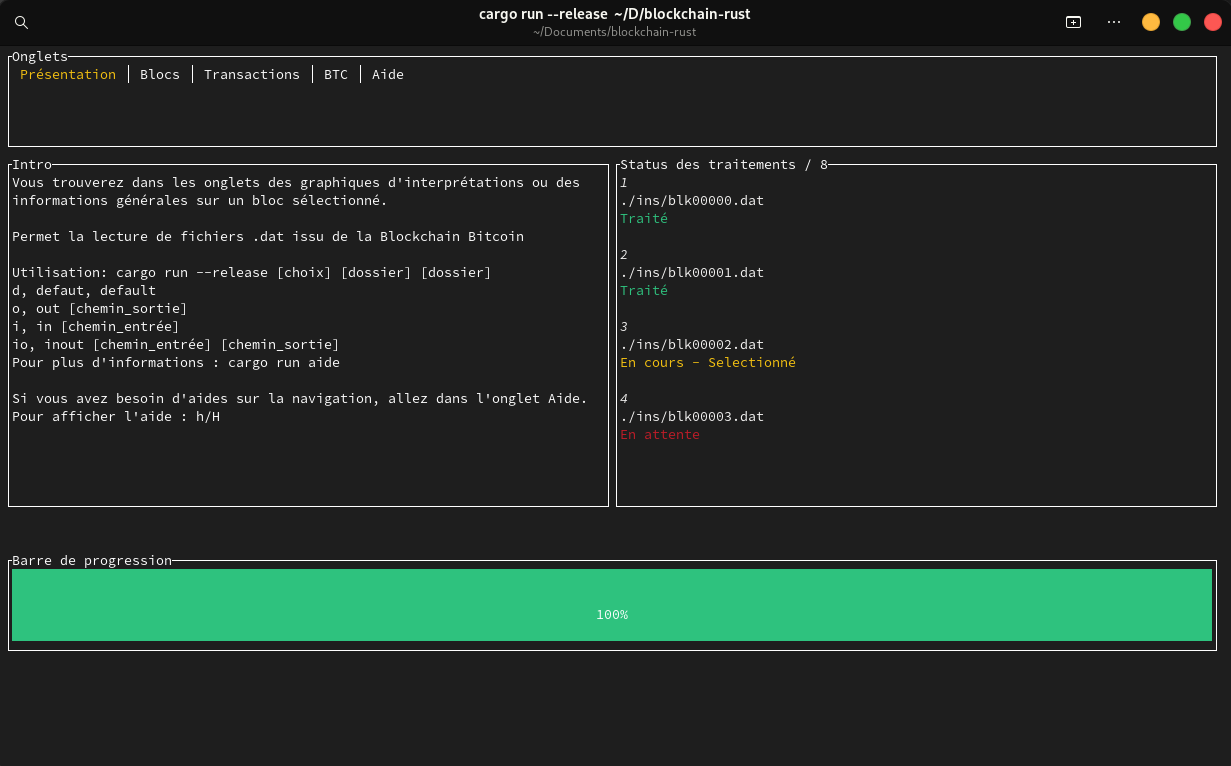Click the yellow window control circle
The height and width of the screenshot is (766, 1231).
point(1150,21)
